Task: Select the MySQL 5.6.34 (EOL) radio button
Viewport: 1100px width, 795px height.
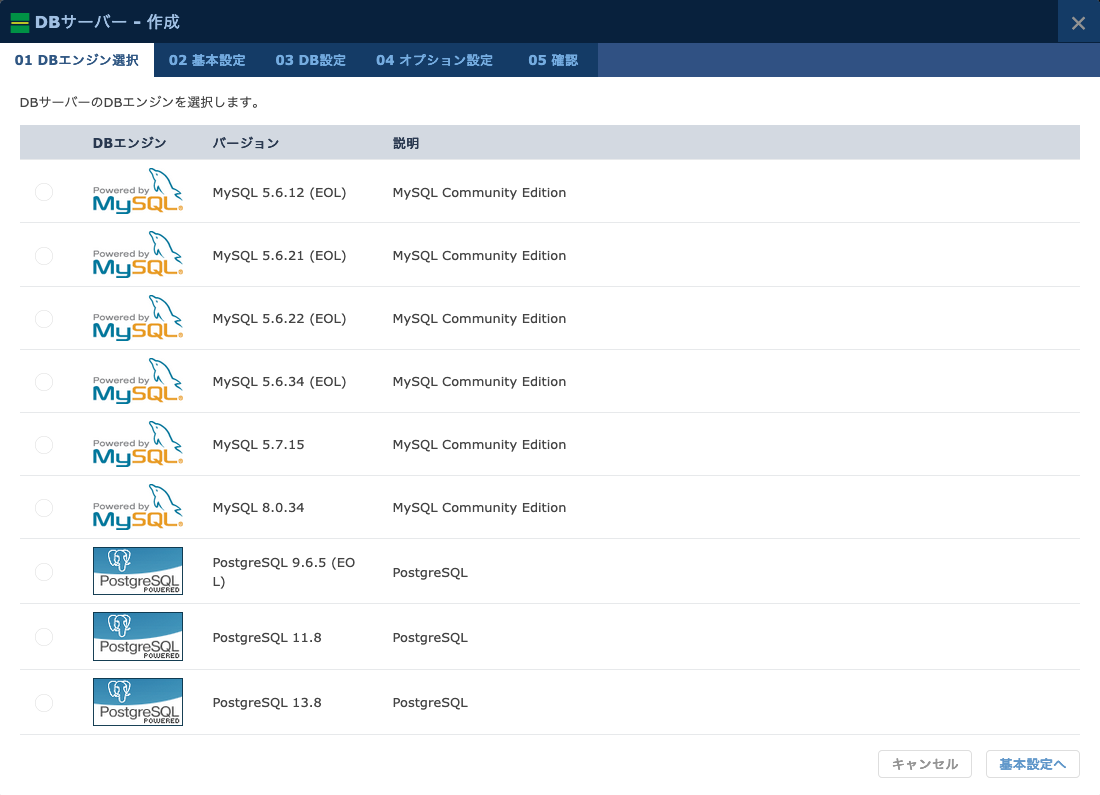Action: click(x=44, y=382)
